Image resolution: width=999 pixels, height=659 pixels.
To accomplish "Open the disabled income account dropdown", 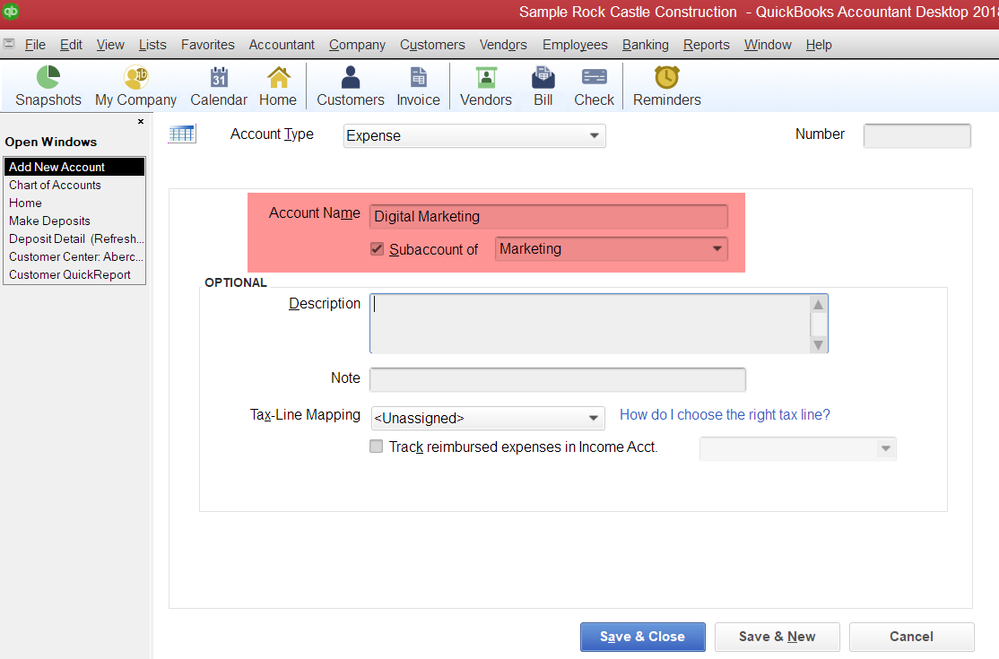I will [798, 448].
